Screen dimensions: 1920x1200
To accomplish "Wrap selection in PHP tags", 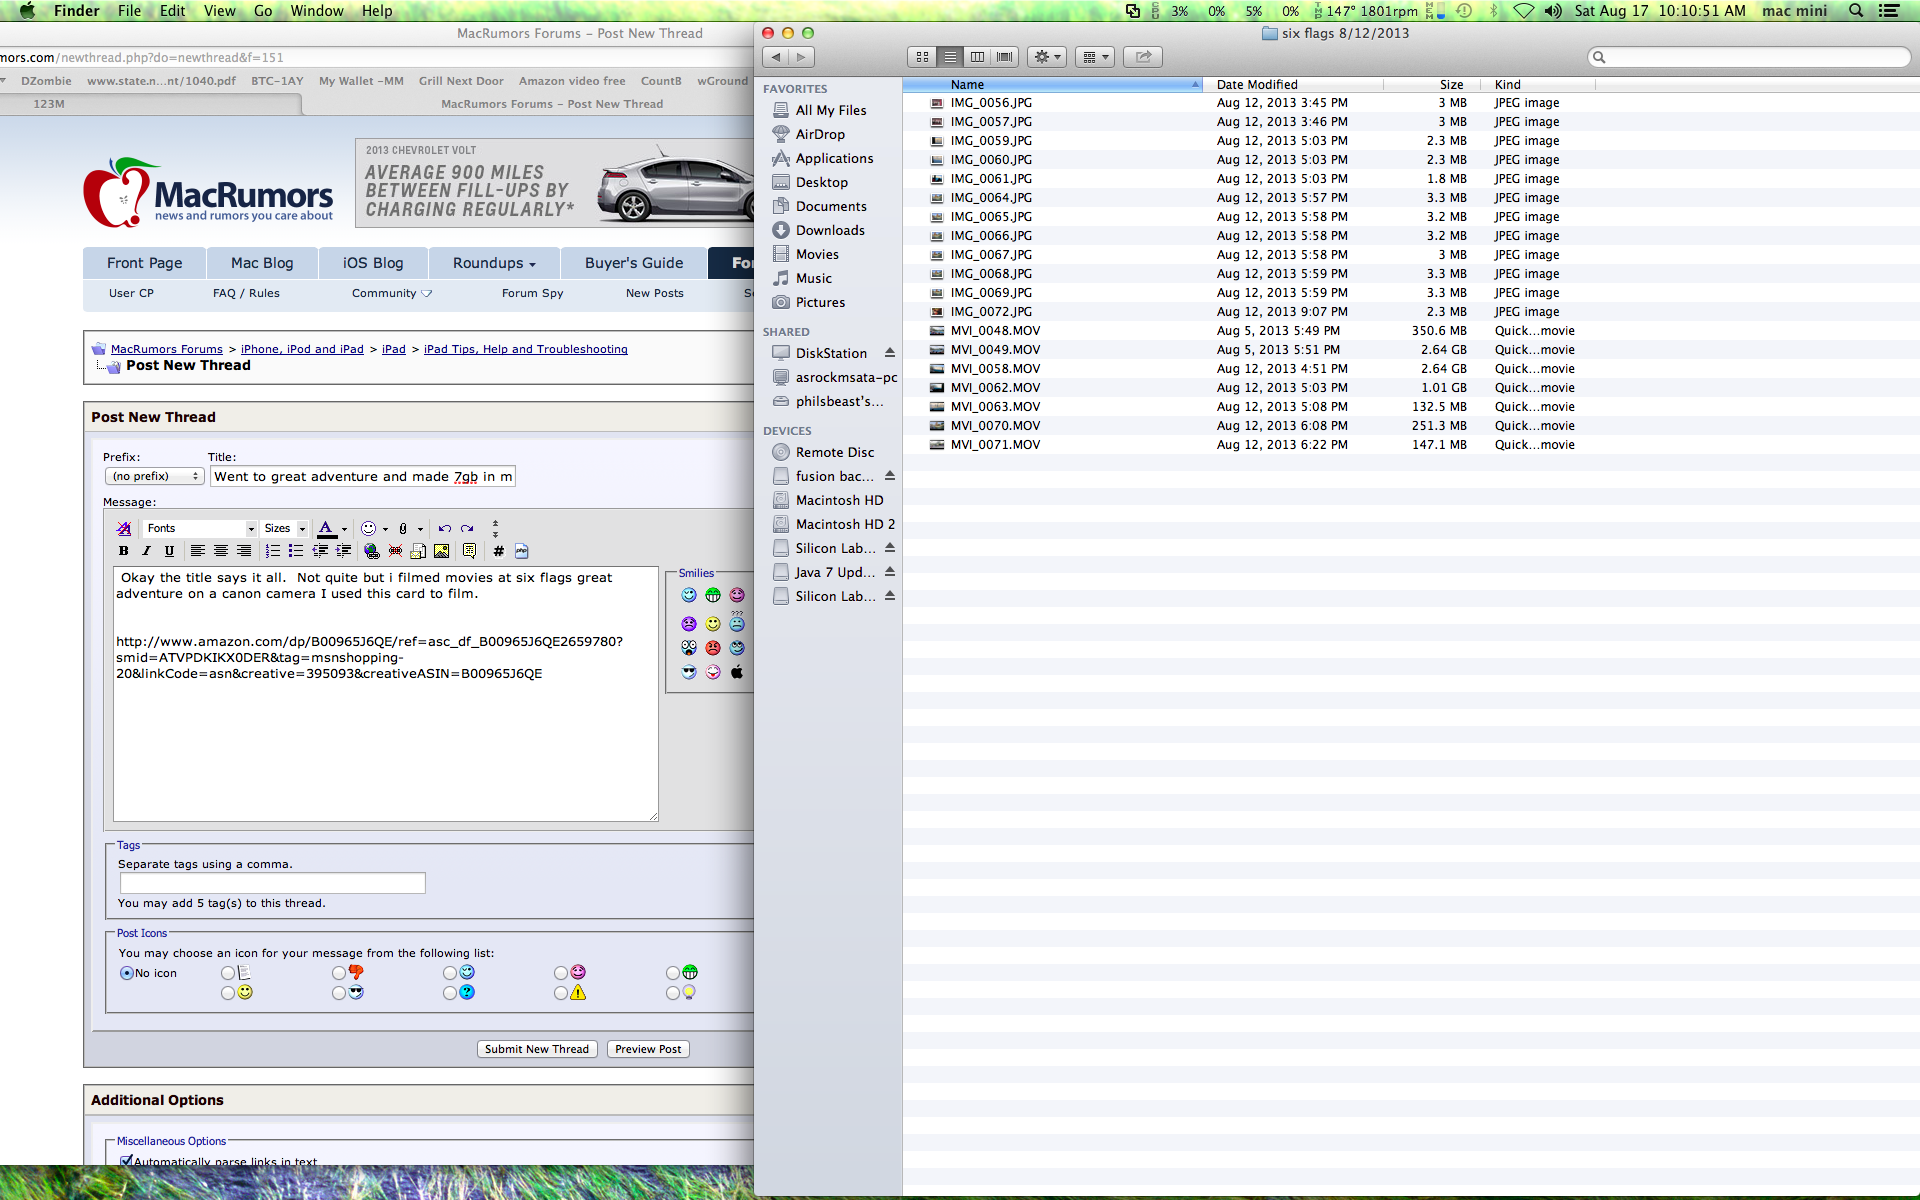I will [521, 551].
